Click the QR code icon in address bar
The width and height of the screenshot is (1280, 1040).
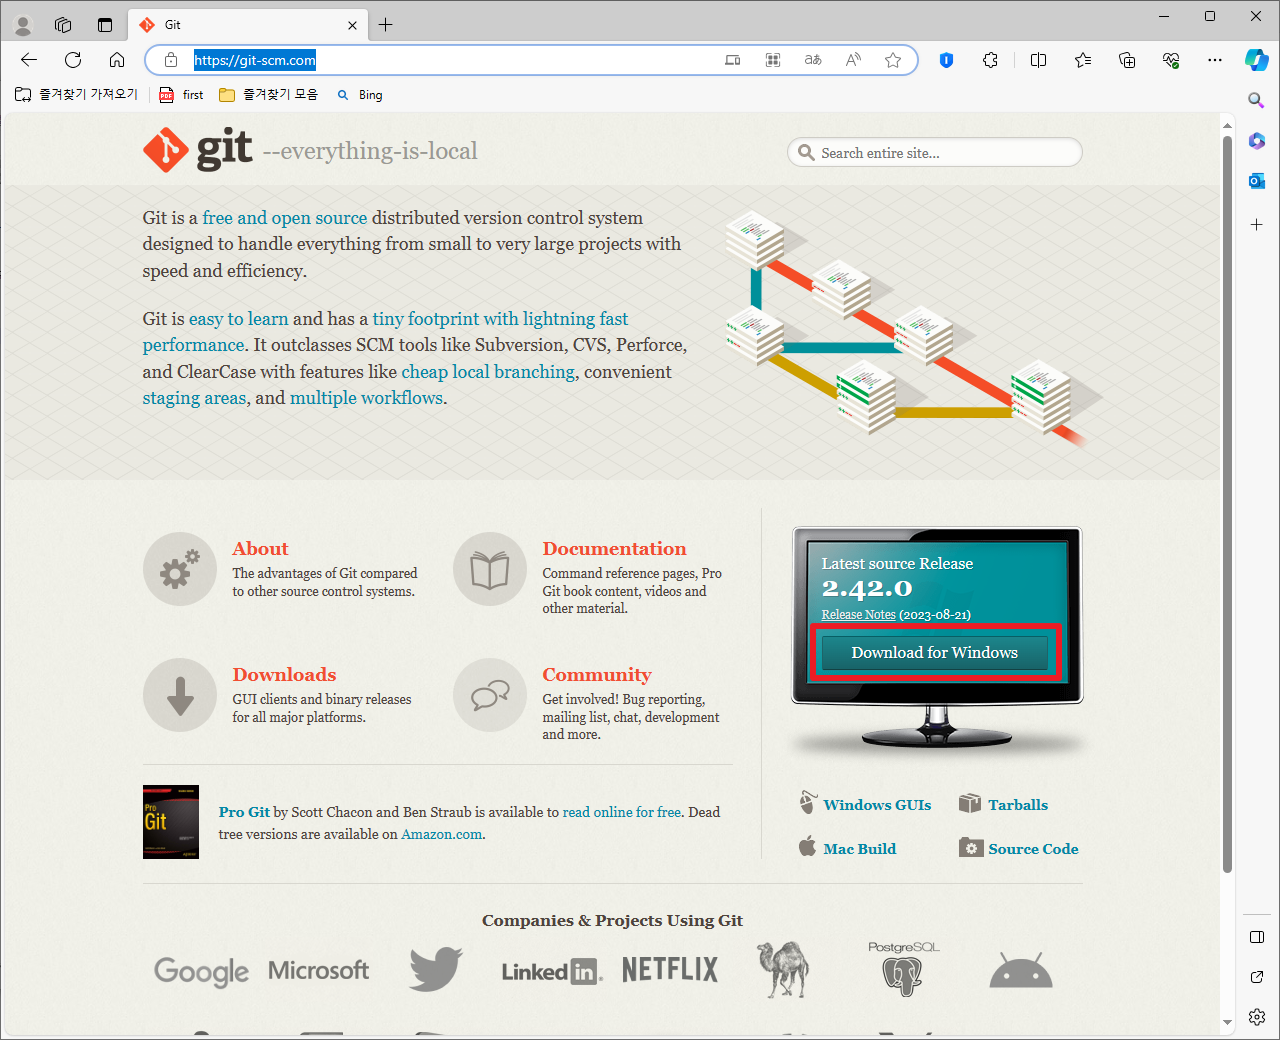pos(773,60)
